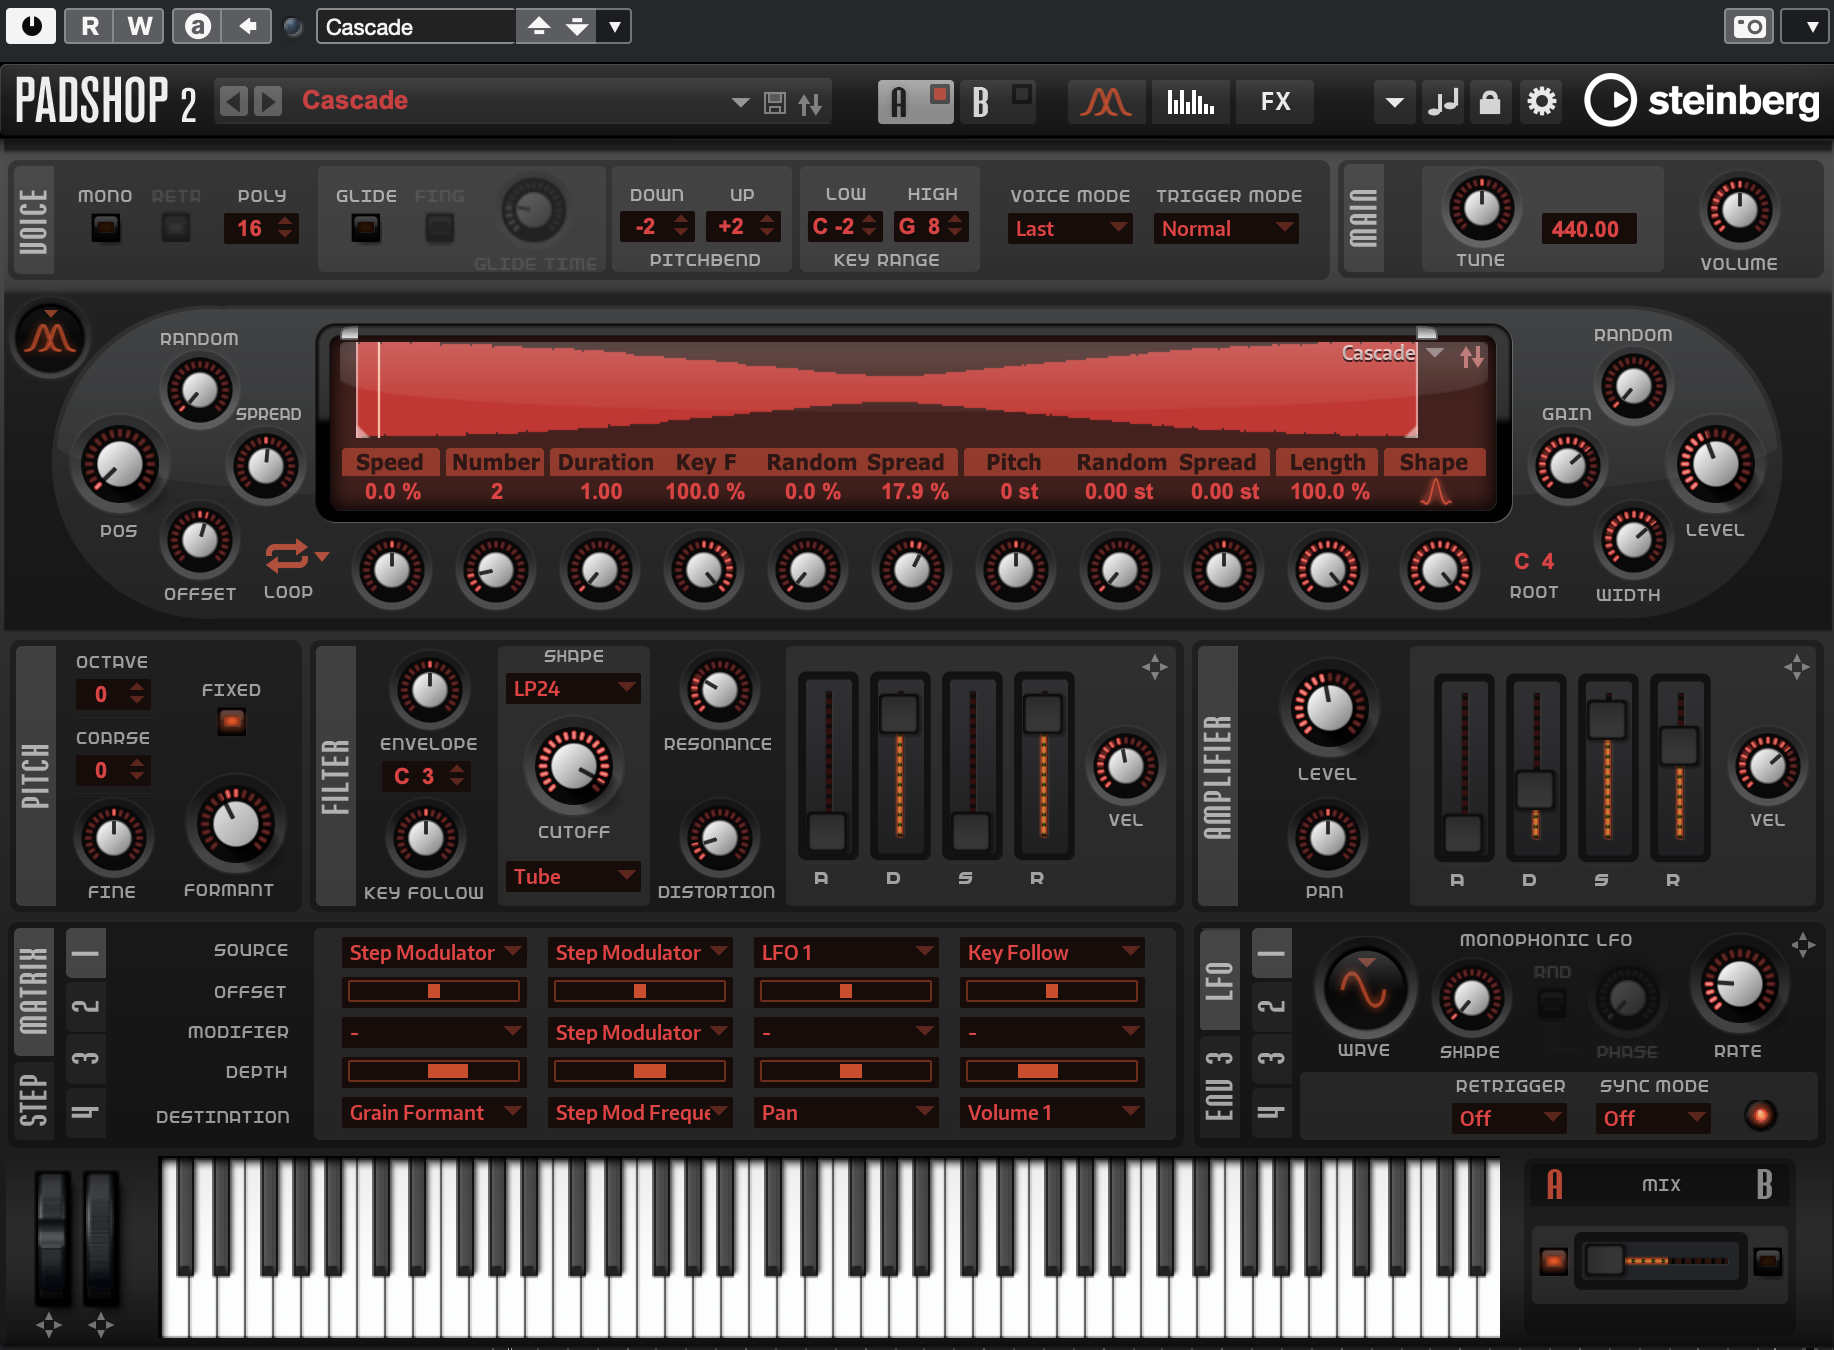The height and width of the screenshot is (1350, 1834).
Task: Click the loop mode icon
Action: (287, 555)
